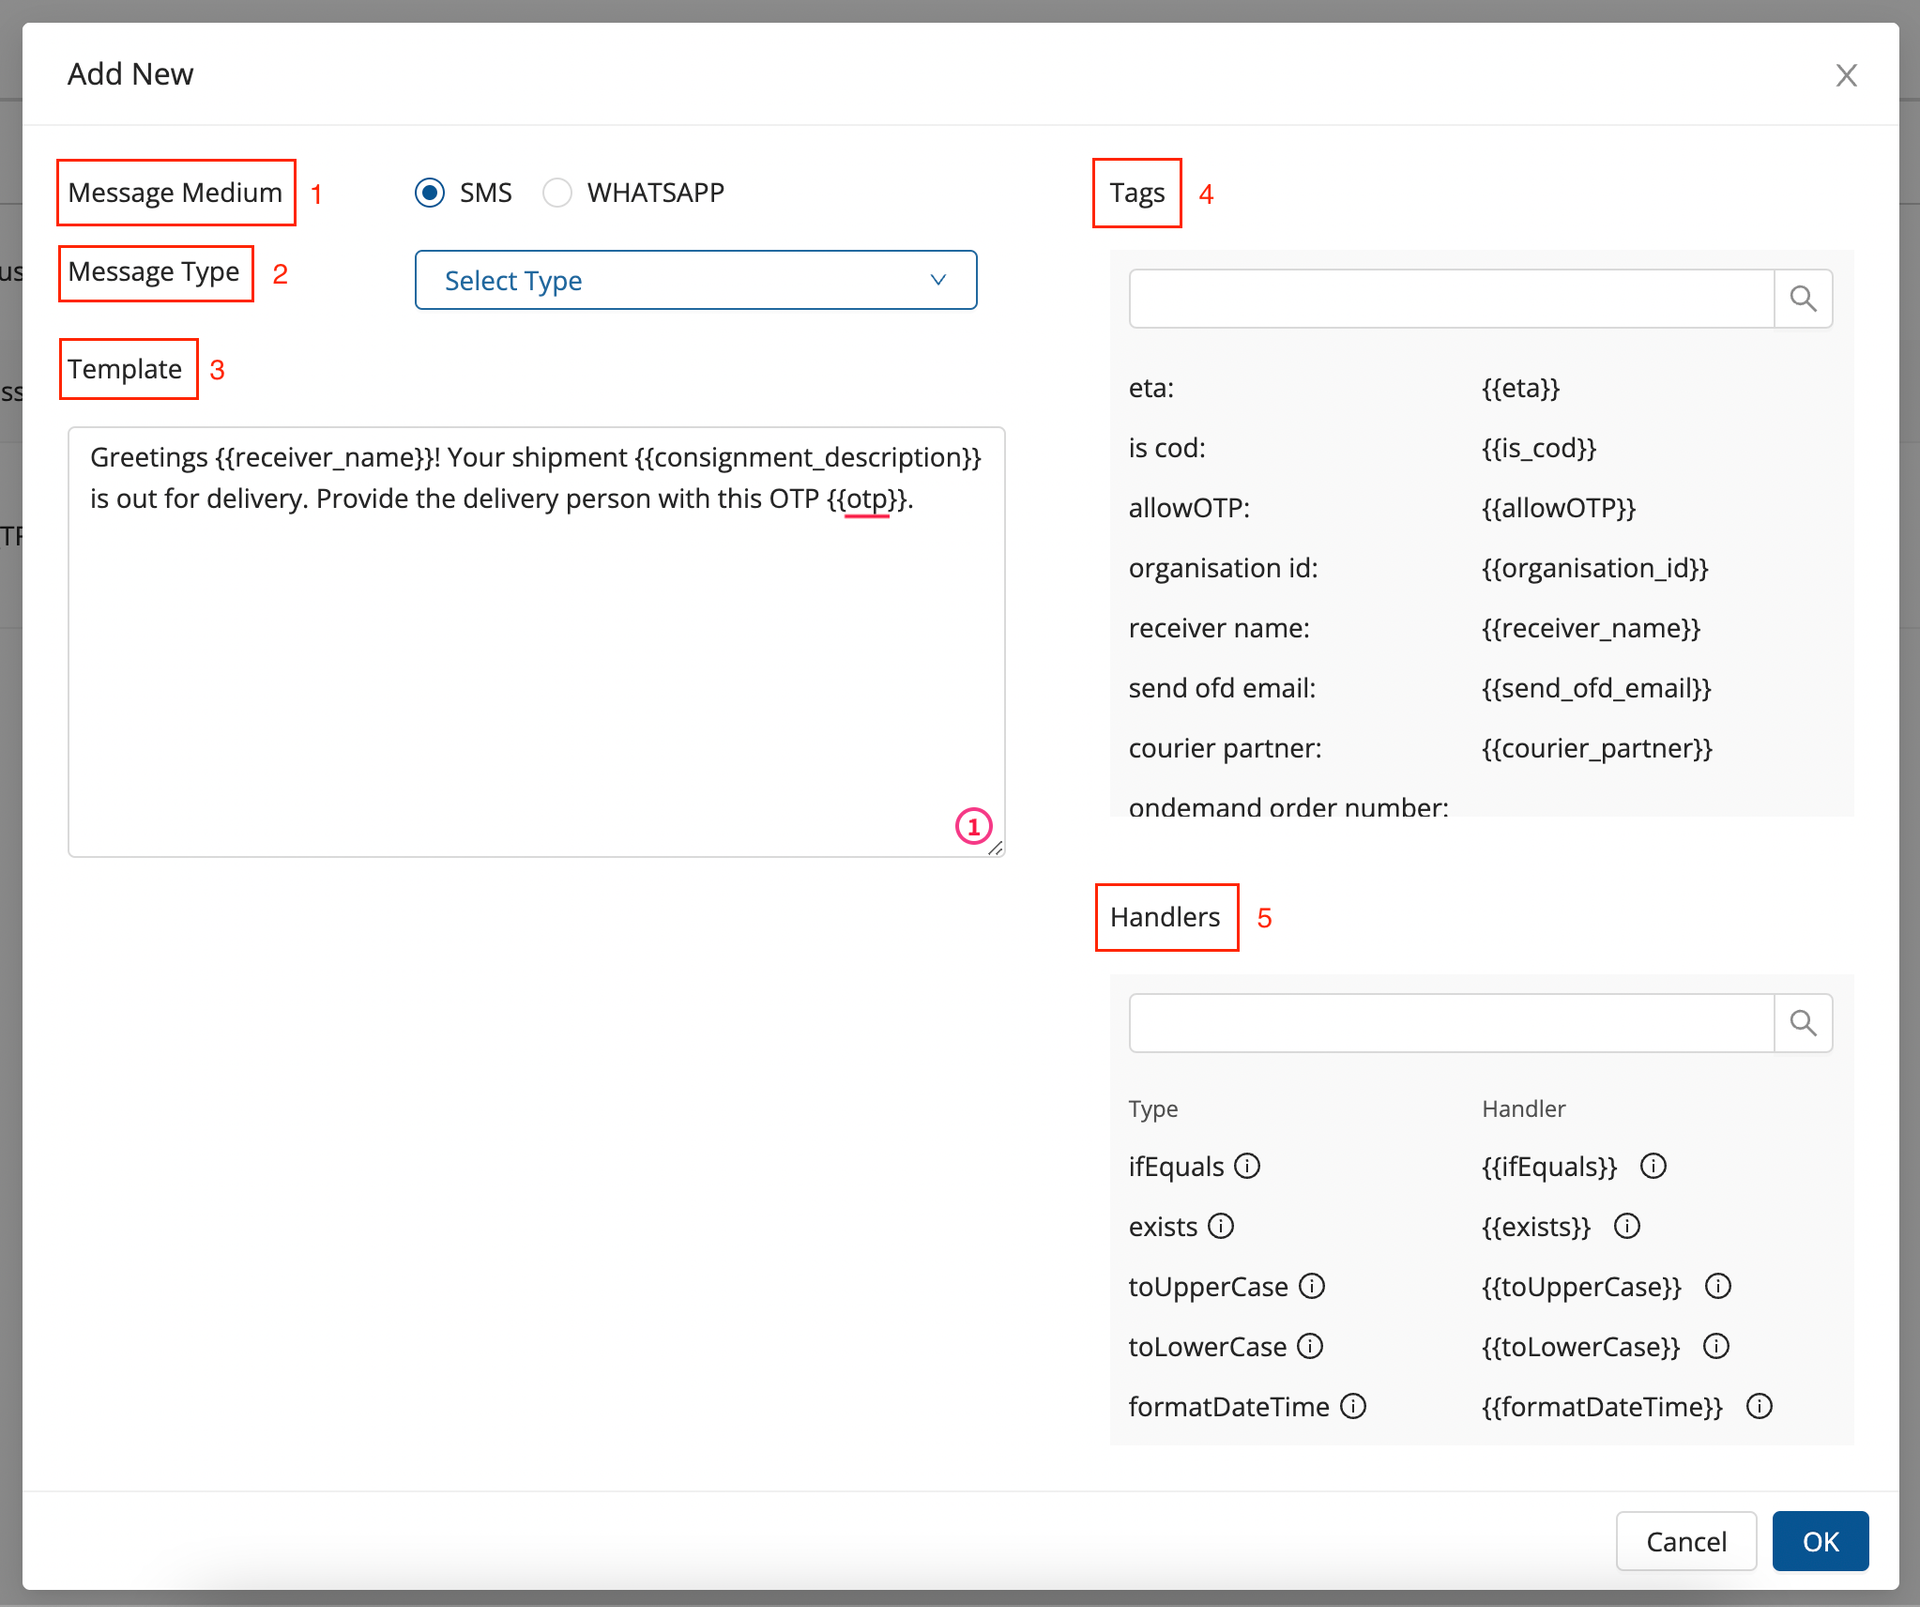Click info icon beside {{formatDateTime}} handler
The height and width of the screenshot is (1607, 1920).
coord(1759,1406)
